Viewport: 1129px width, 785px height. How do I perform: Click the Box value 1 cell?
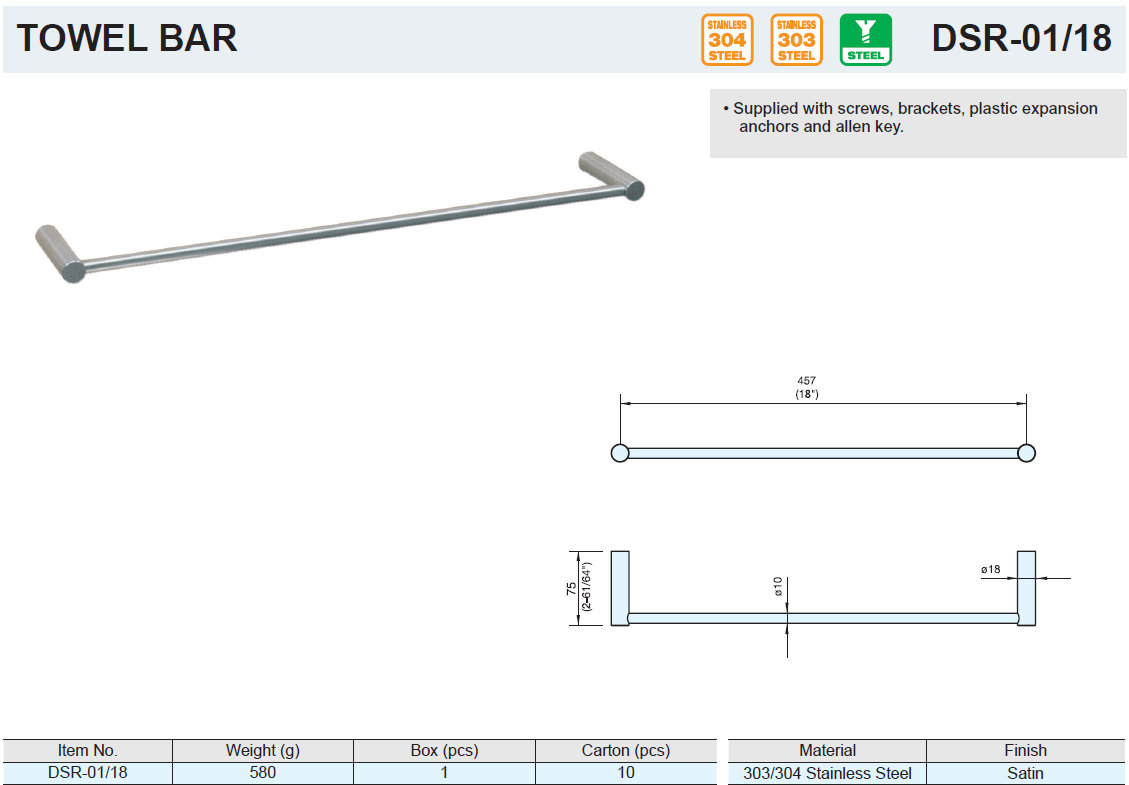click(444, 773)
